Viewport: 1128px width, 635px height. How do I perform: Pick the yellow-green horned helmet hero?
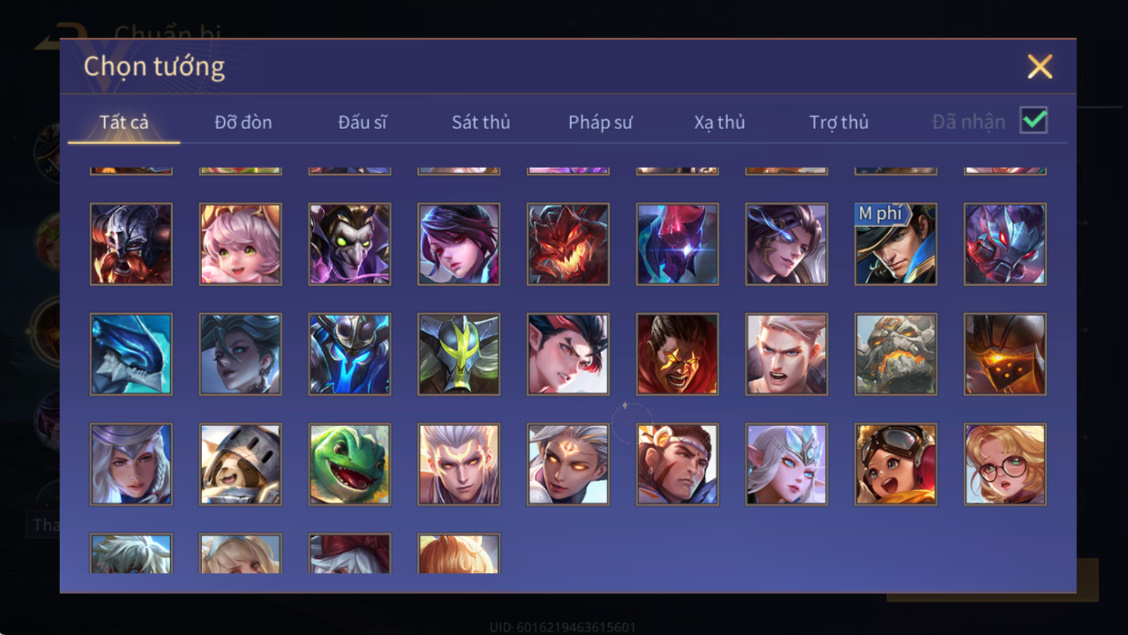click(459, 354)
